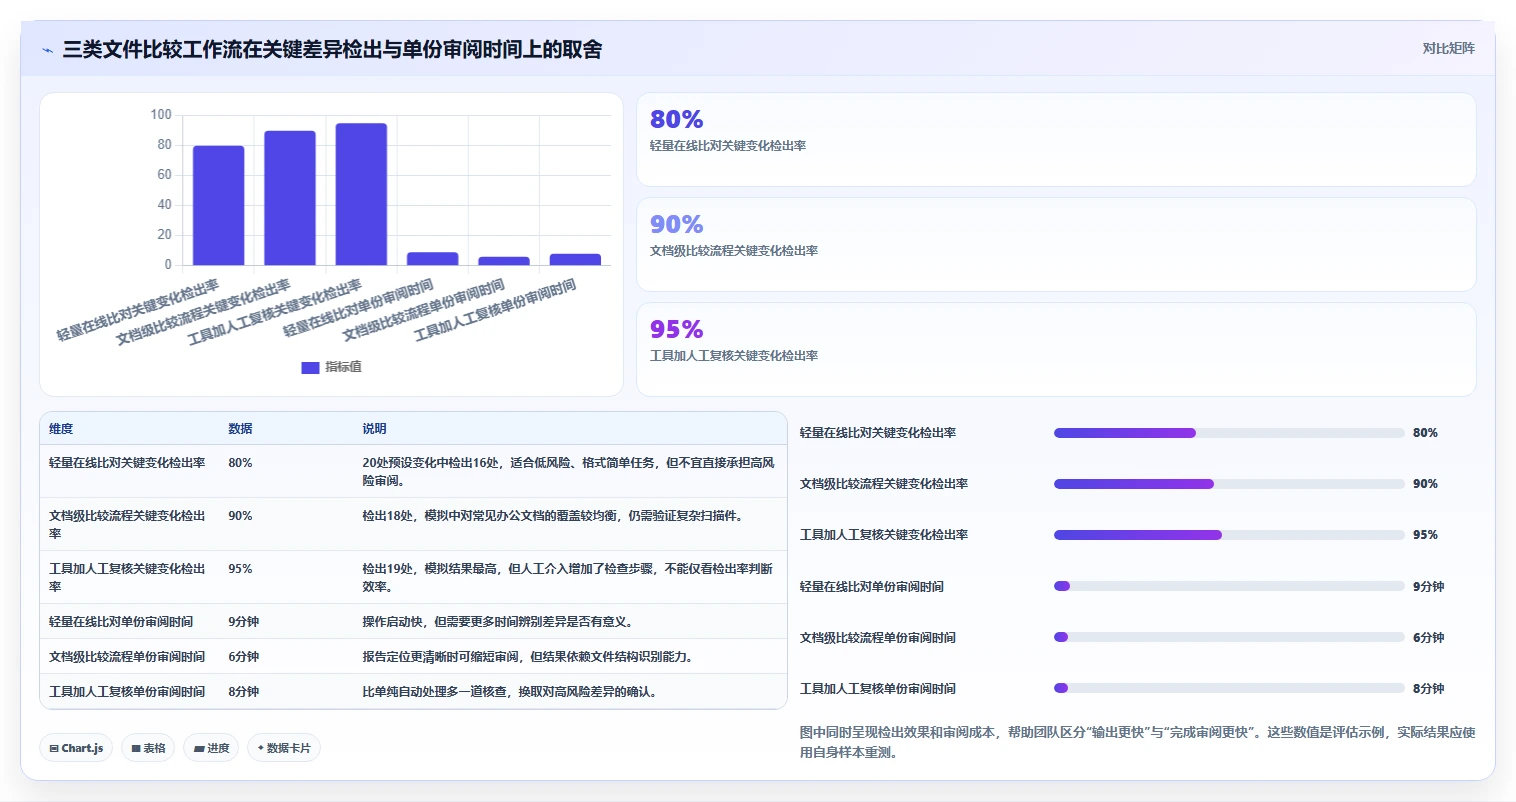Viewport: 1516px width, 802px height.
Task: Click the 95% value in the table
Action: click(x=240, y=569)
